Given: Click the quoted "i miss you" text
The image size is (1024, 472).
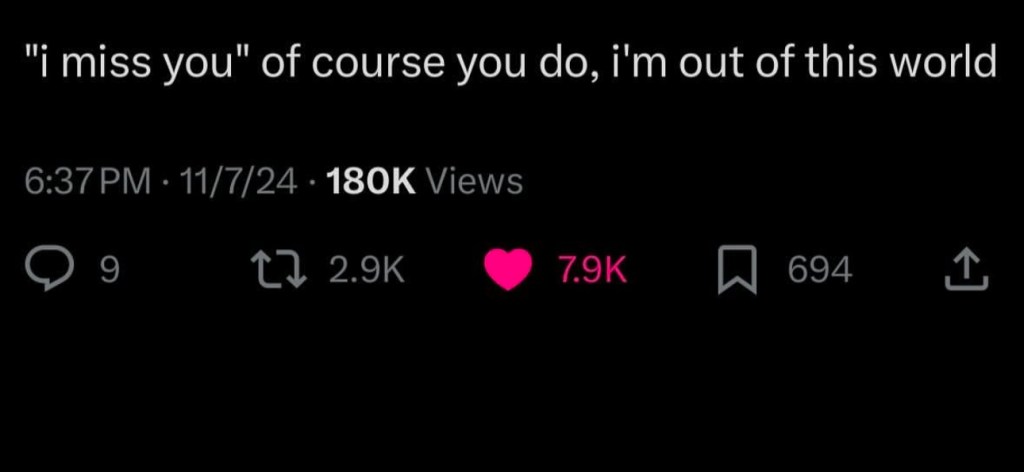Looking at the screenshot, I should click(147, 66).
